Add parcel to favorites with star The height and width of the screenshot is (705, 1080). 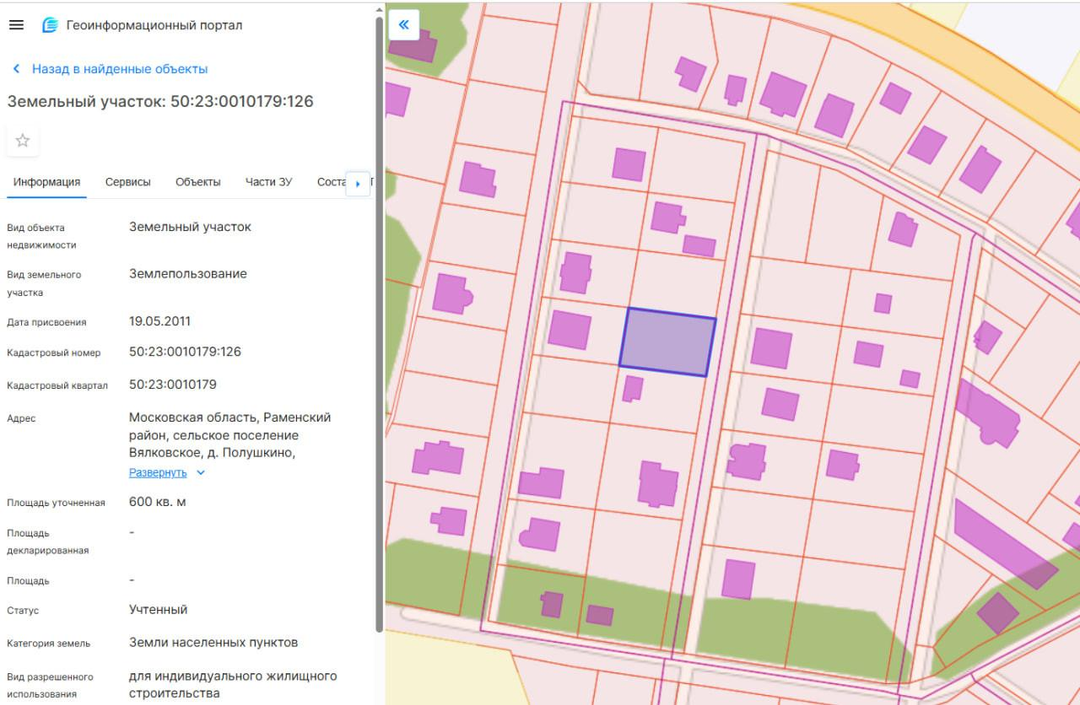[23, 141]
